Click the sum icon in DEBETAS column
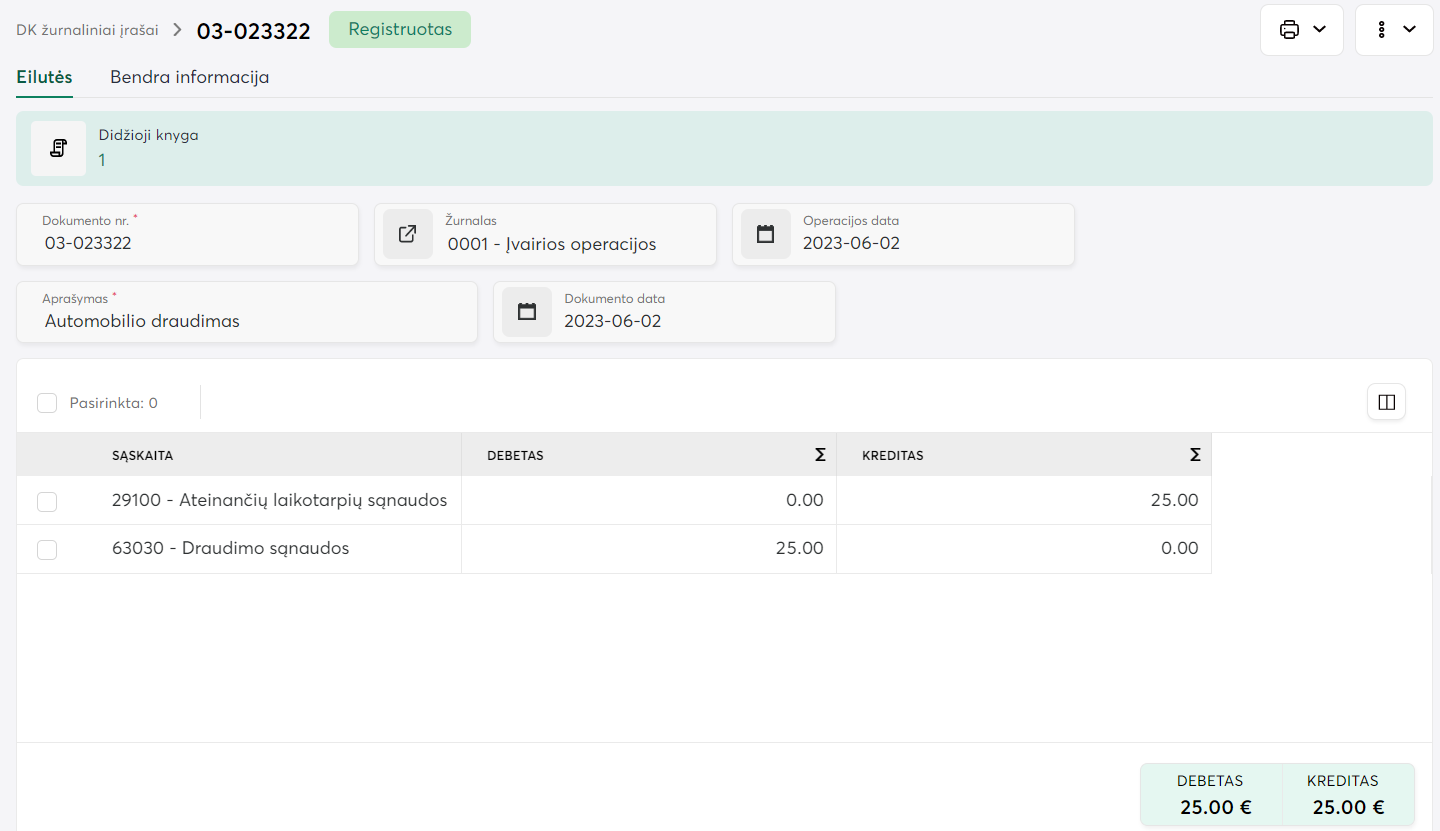1440x831 pixels. pyautogui.click(x=820, y=455)
